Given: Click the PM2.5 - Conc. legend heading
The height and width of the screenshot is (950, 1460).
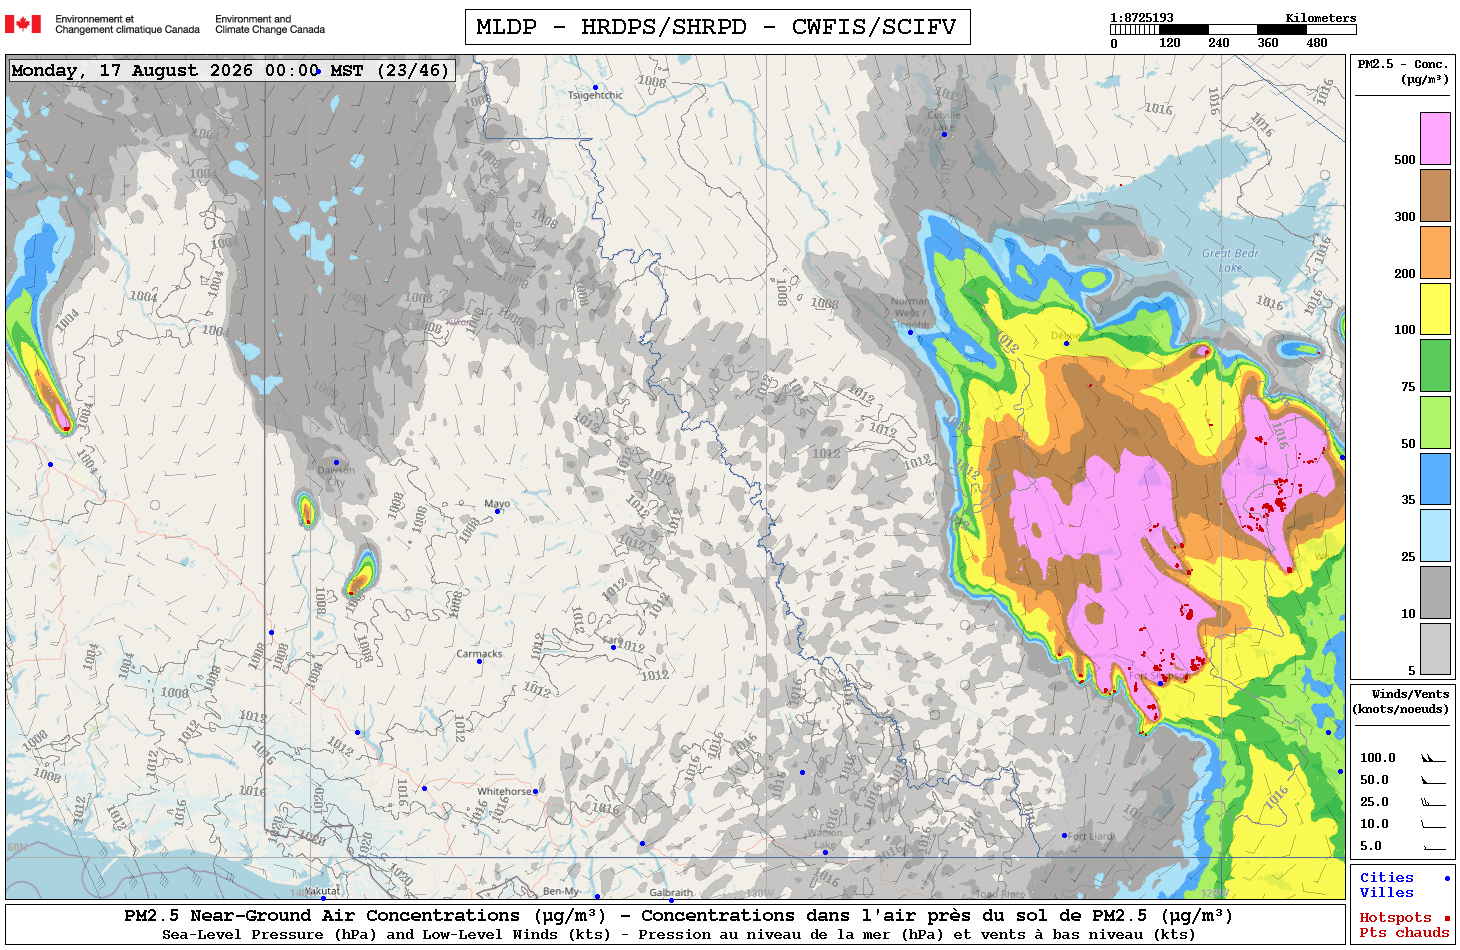Looking at the screenshot, I should (x=1403, y=71).
